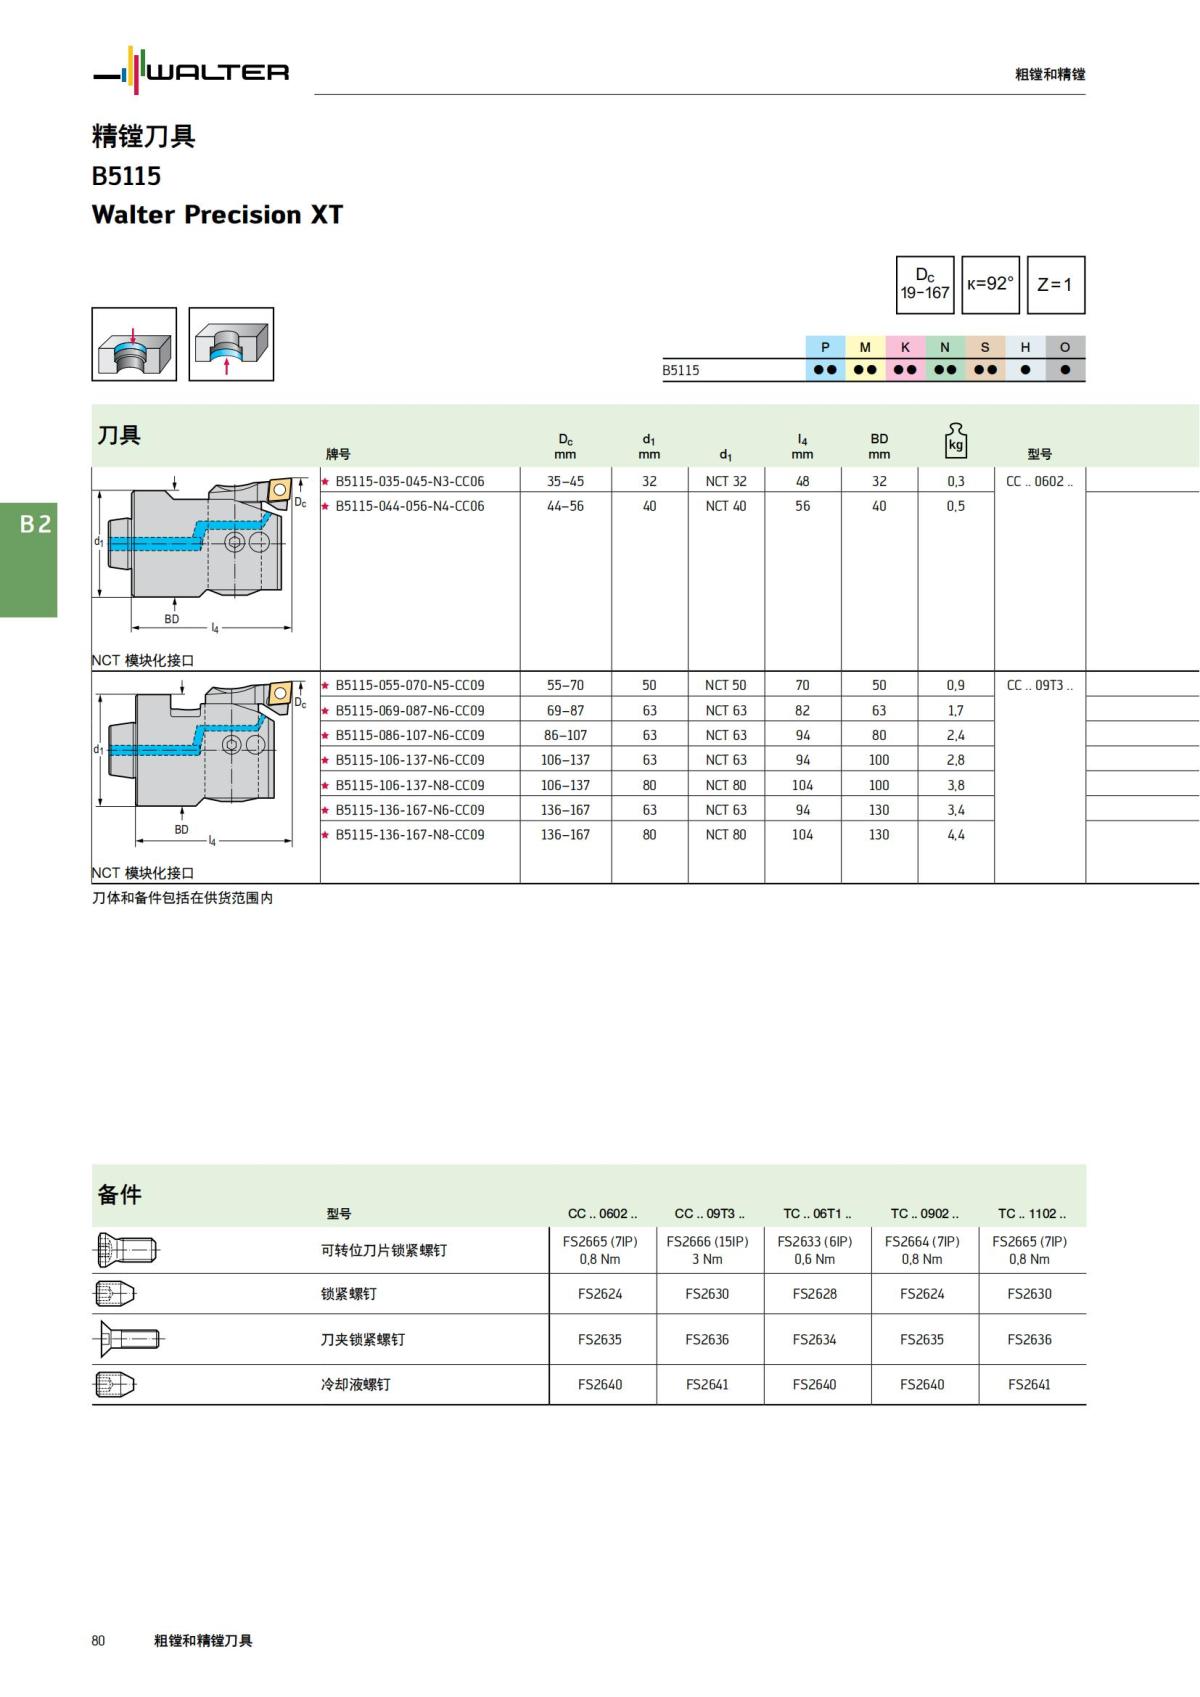Click the 精镗刀具 page title

[143, 136]
